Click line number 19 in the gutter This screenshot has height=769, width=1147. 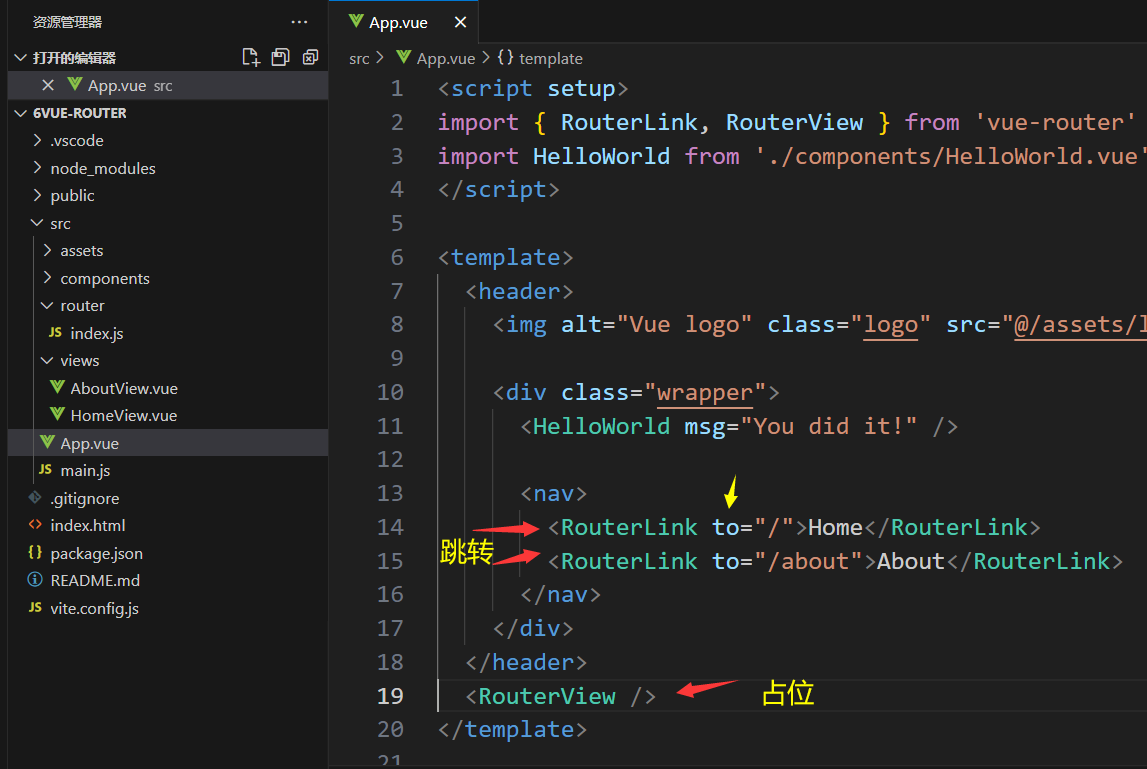click(390, 696)
